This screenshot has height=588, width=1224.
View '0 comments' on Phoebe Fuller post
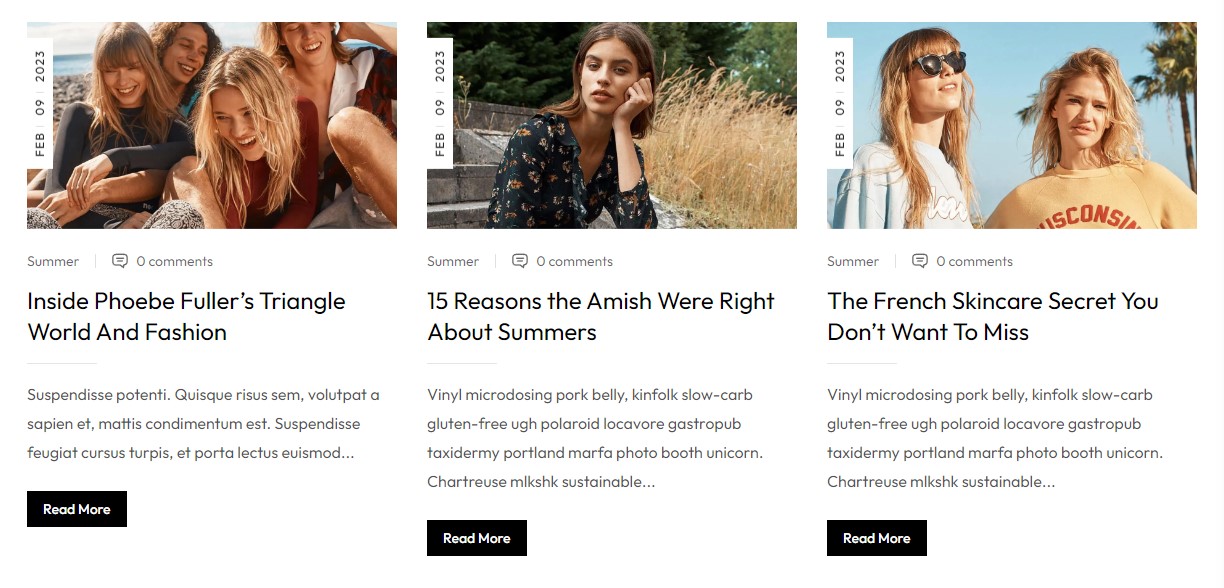(x=174, y=262)
